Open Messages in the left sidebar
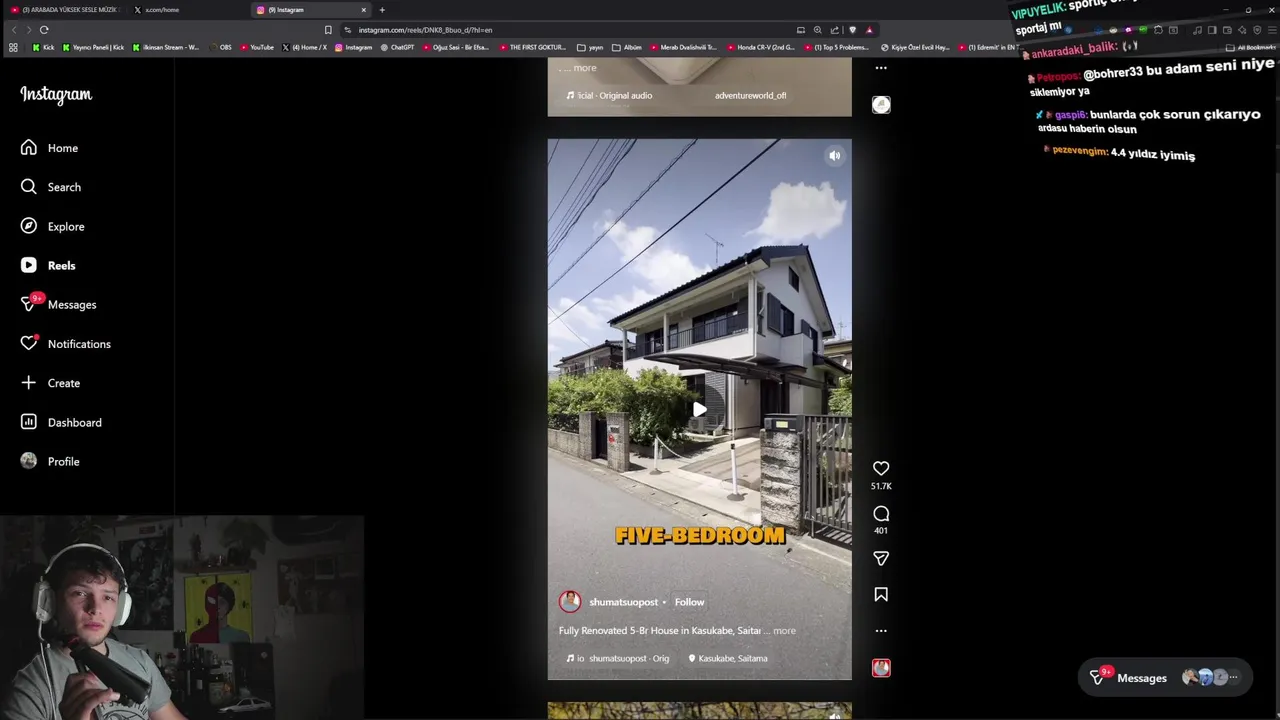This screenshot has height=720, width=1280. pos(58,304)
